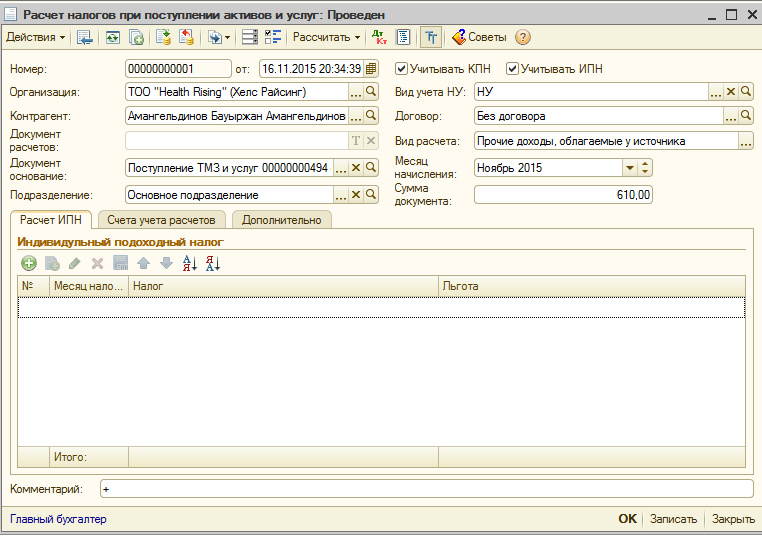Open Вид учета НУ via magnifier
Viewport: 762px width, 537px height.
coord(745,92)
